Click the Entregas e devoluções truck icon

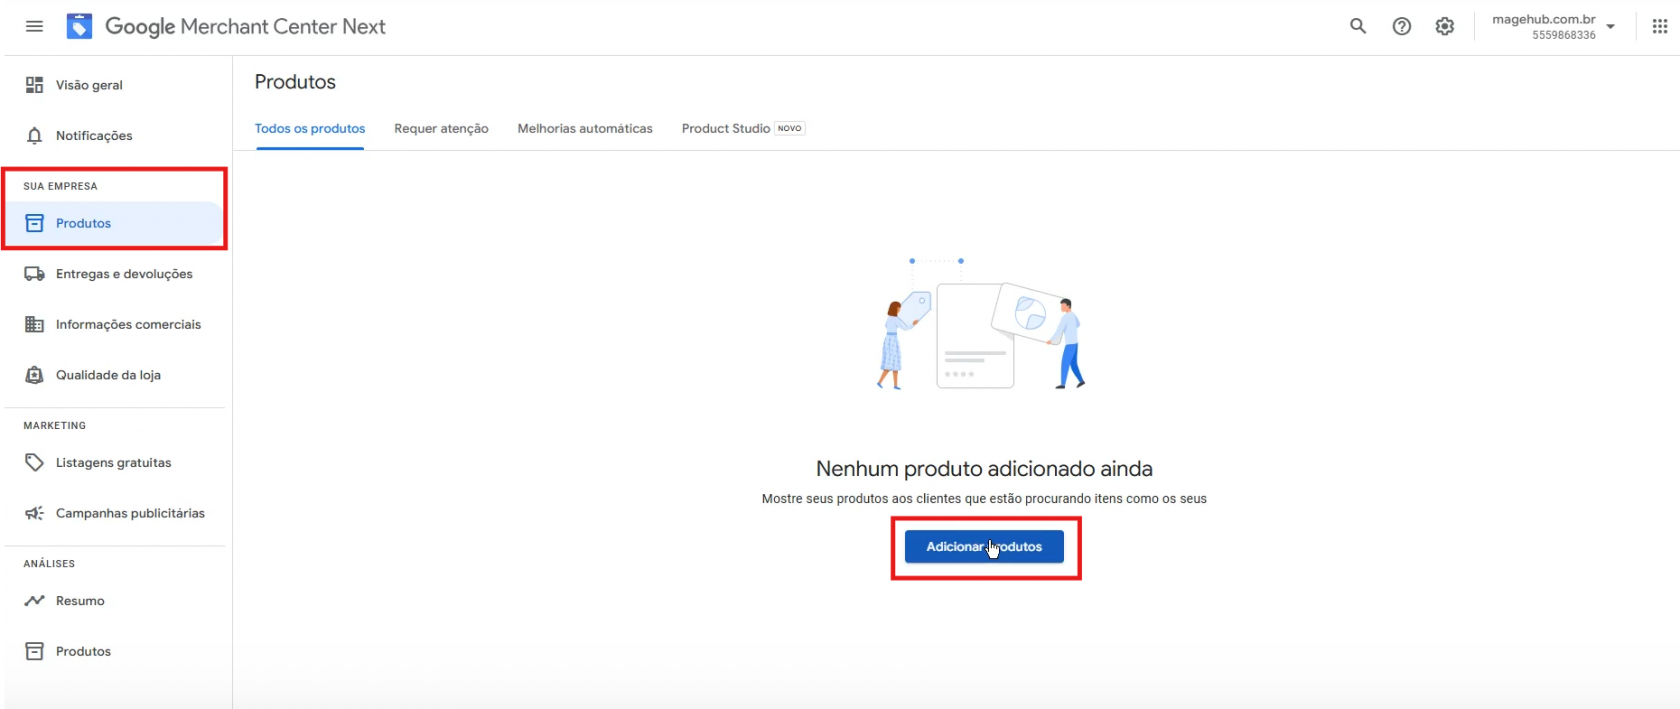click(x=35, y=274)
